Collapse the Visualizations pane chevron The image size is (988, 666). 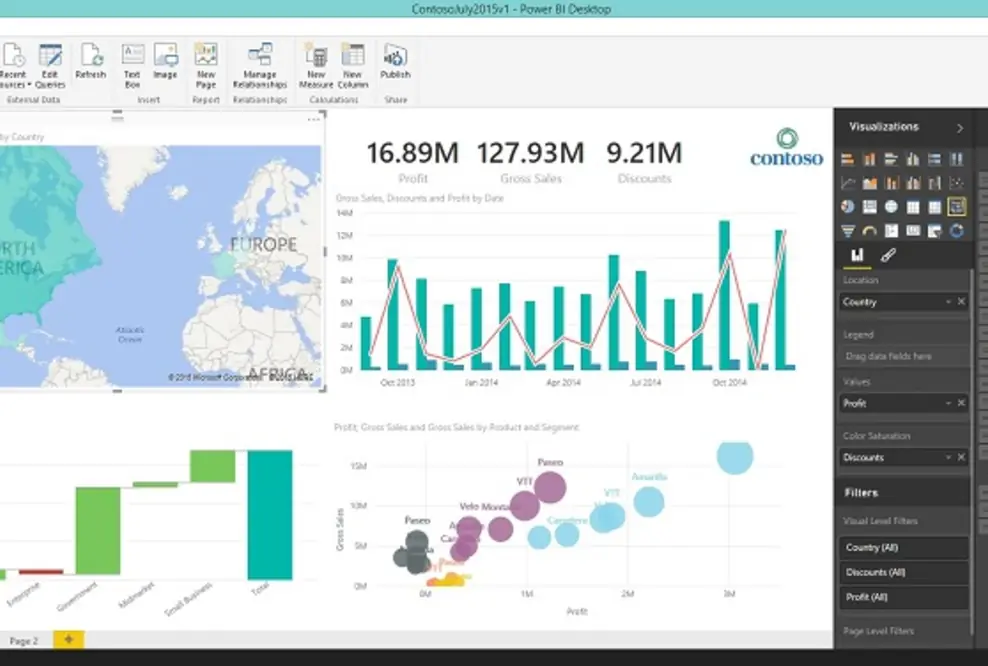pos(960,128)
